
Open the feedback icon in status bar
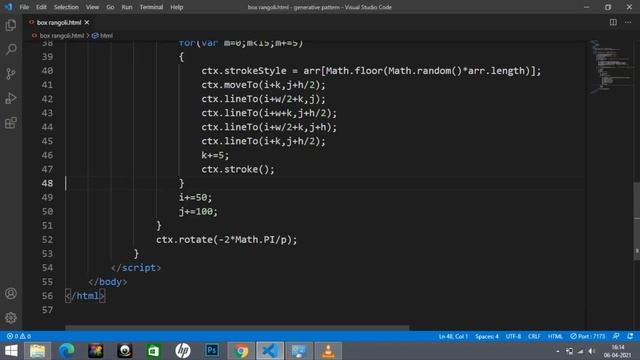click(616, 336)
